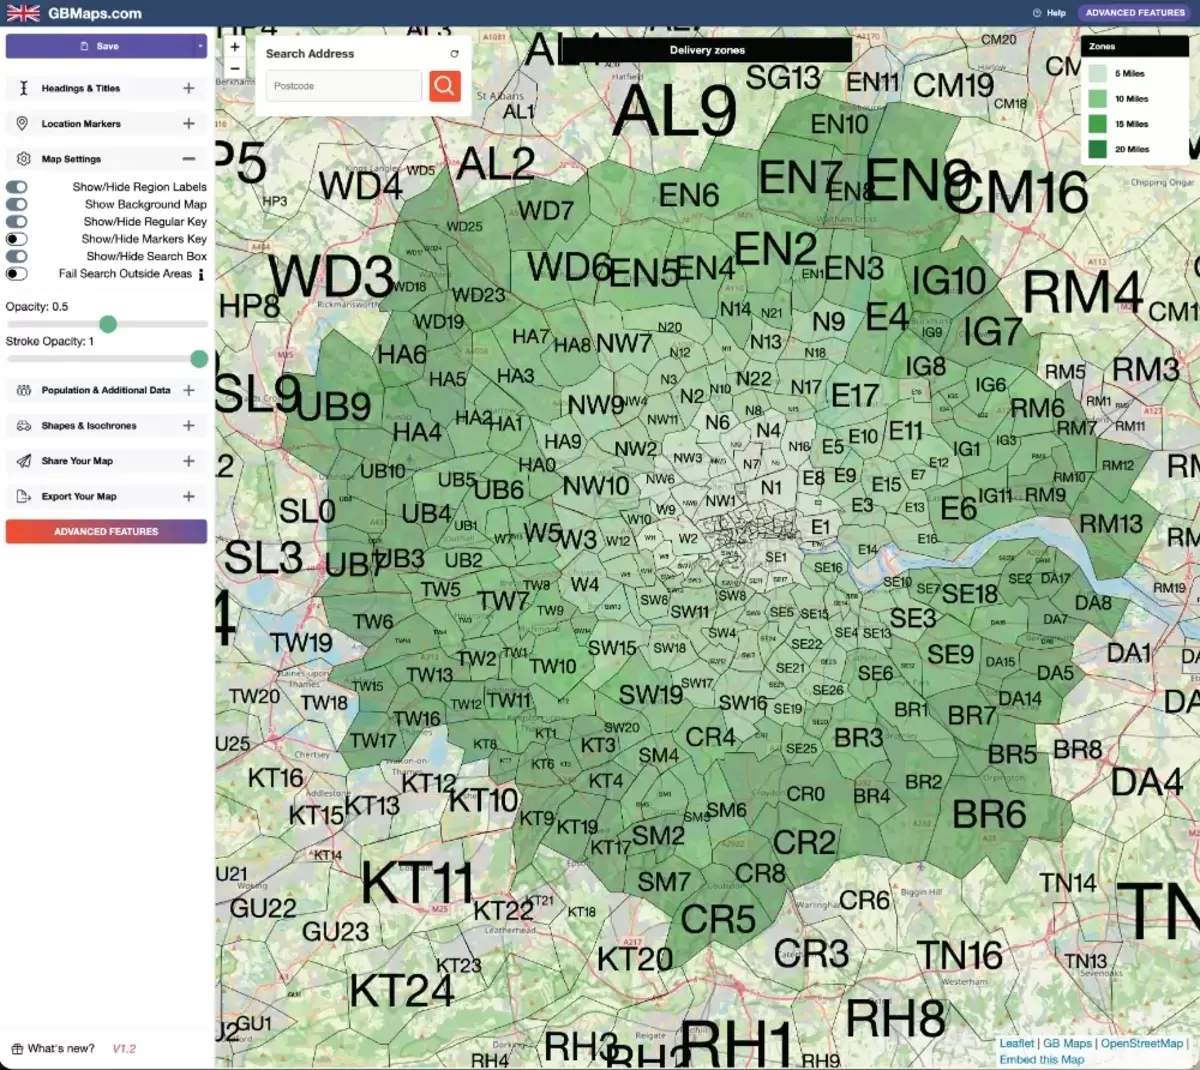Click the Save button
The image size is (1200, 1070).
coord(100,46)
